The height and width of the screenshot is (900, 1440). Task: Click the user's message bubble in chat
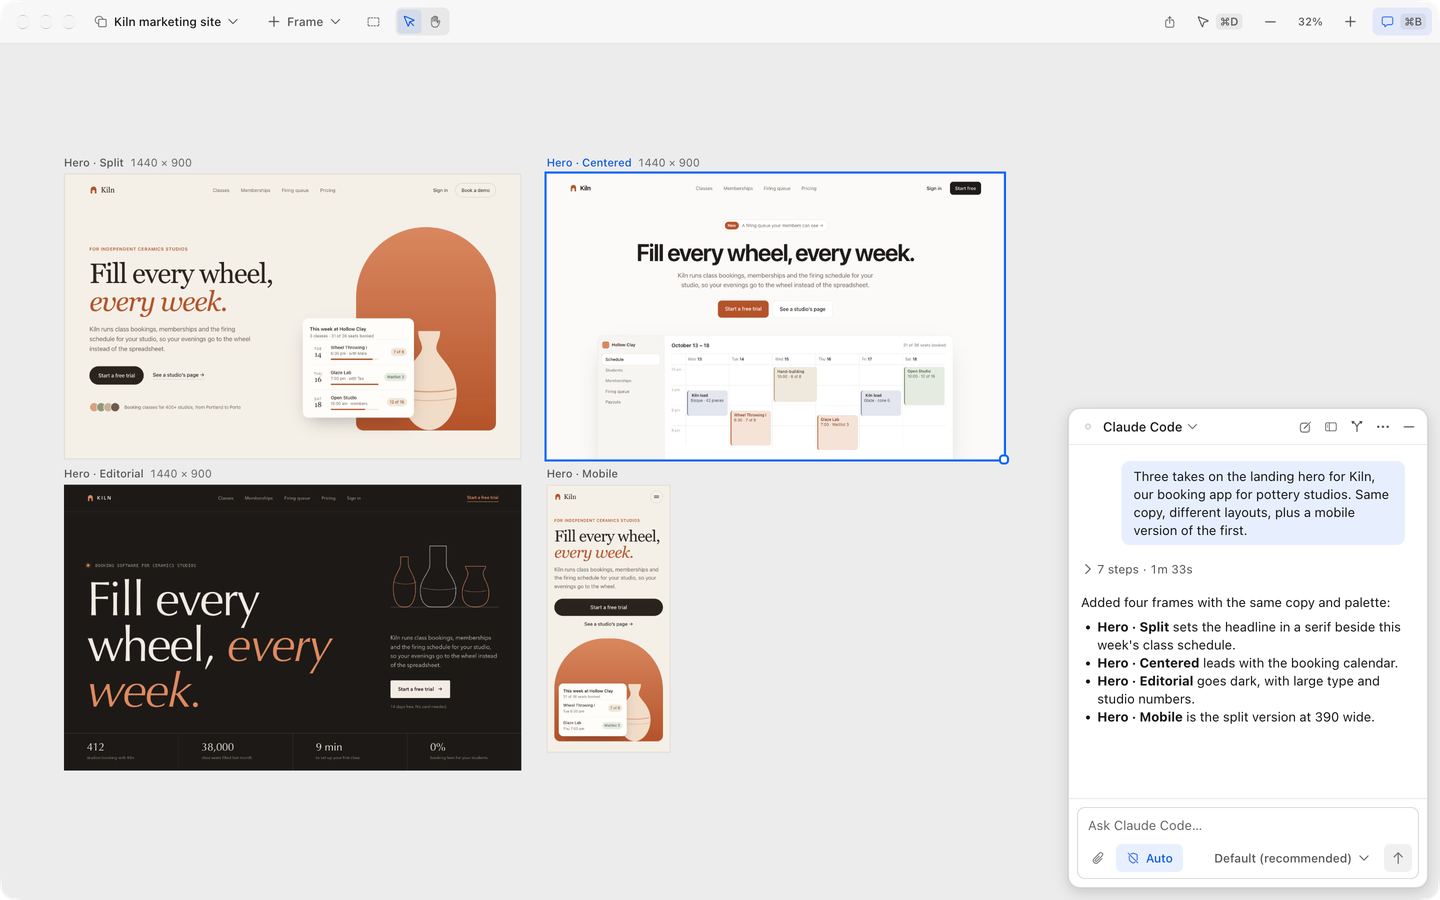(1263, 503)
